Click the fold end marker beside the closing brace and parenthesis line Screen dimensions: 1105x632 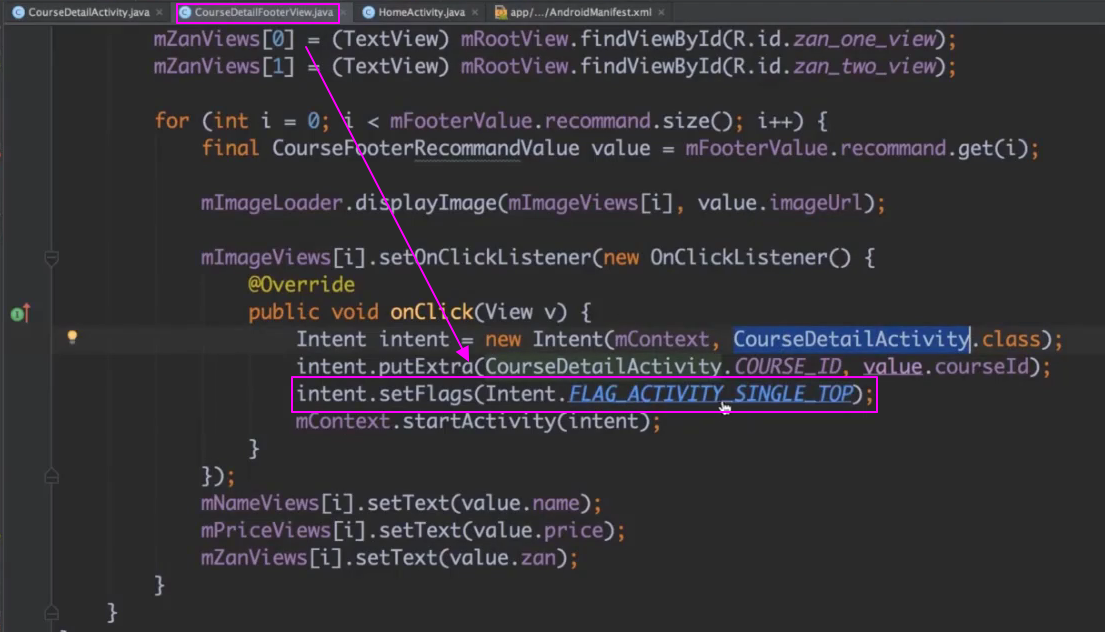tap(51, 476)
